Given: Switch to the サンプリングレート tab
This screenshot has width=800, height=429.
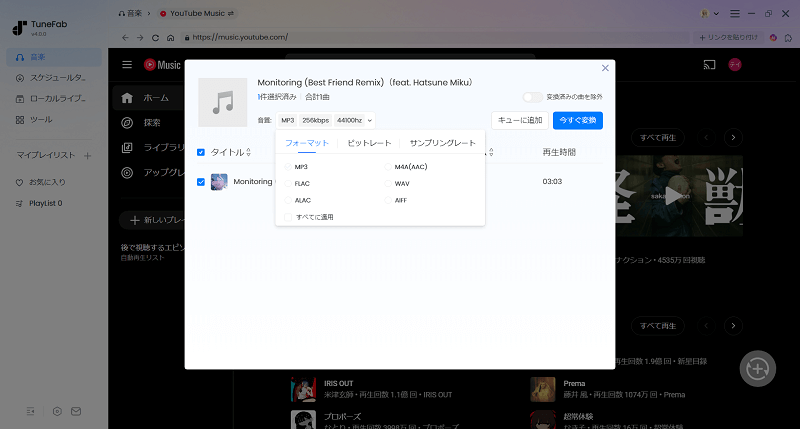Looking at the screenshot, I should pos(442,143).
